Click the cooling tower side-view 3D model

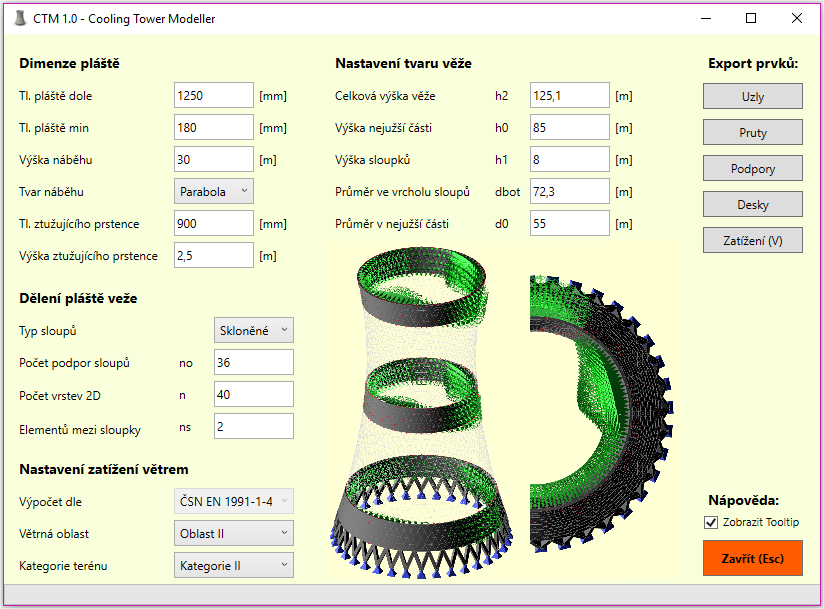[x=421, y=412]
